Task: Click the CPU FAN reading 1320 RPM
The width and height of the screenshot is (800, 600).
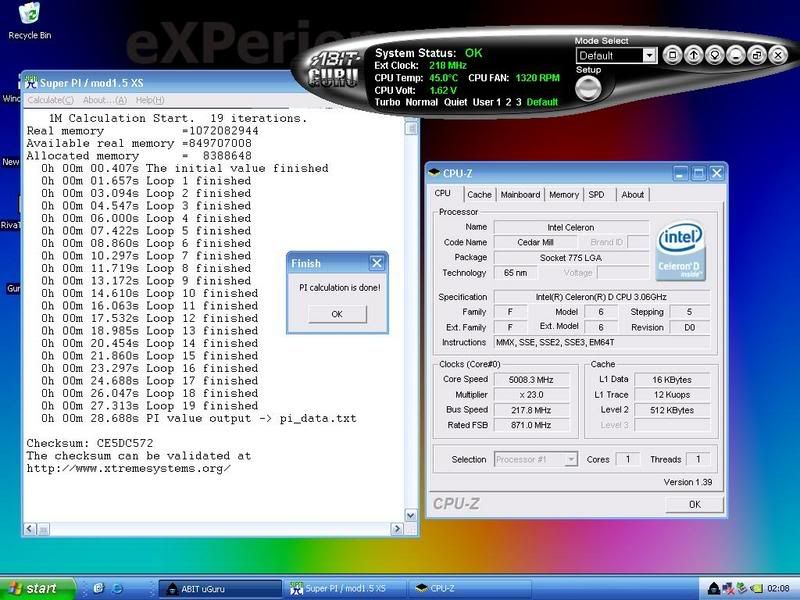Action: 537,78
